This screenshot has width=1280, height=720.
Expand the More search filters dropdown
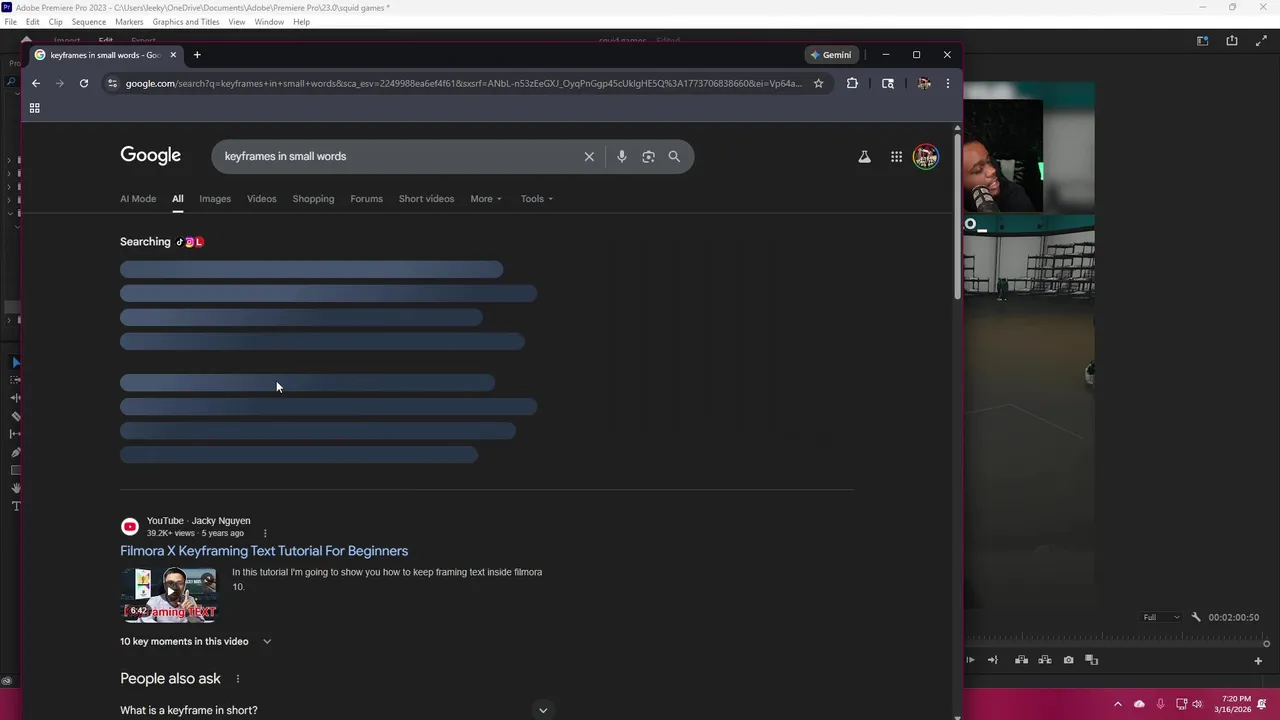tap(486, 198)
